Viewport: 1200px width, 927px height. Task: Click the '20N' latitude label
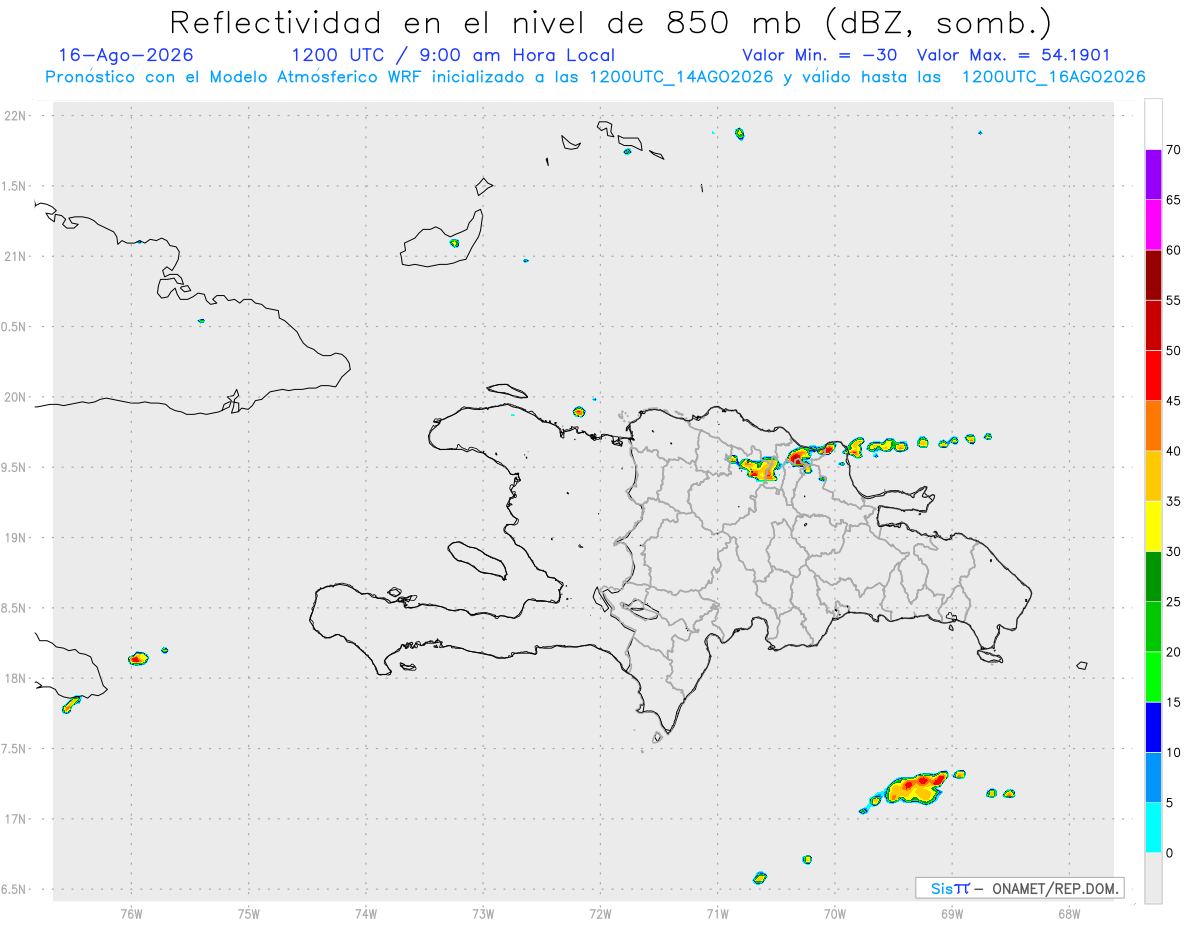pos(17,397)
